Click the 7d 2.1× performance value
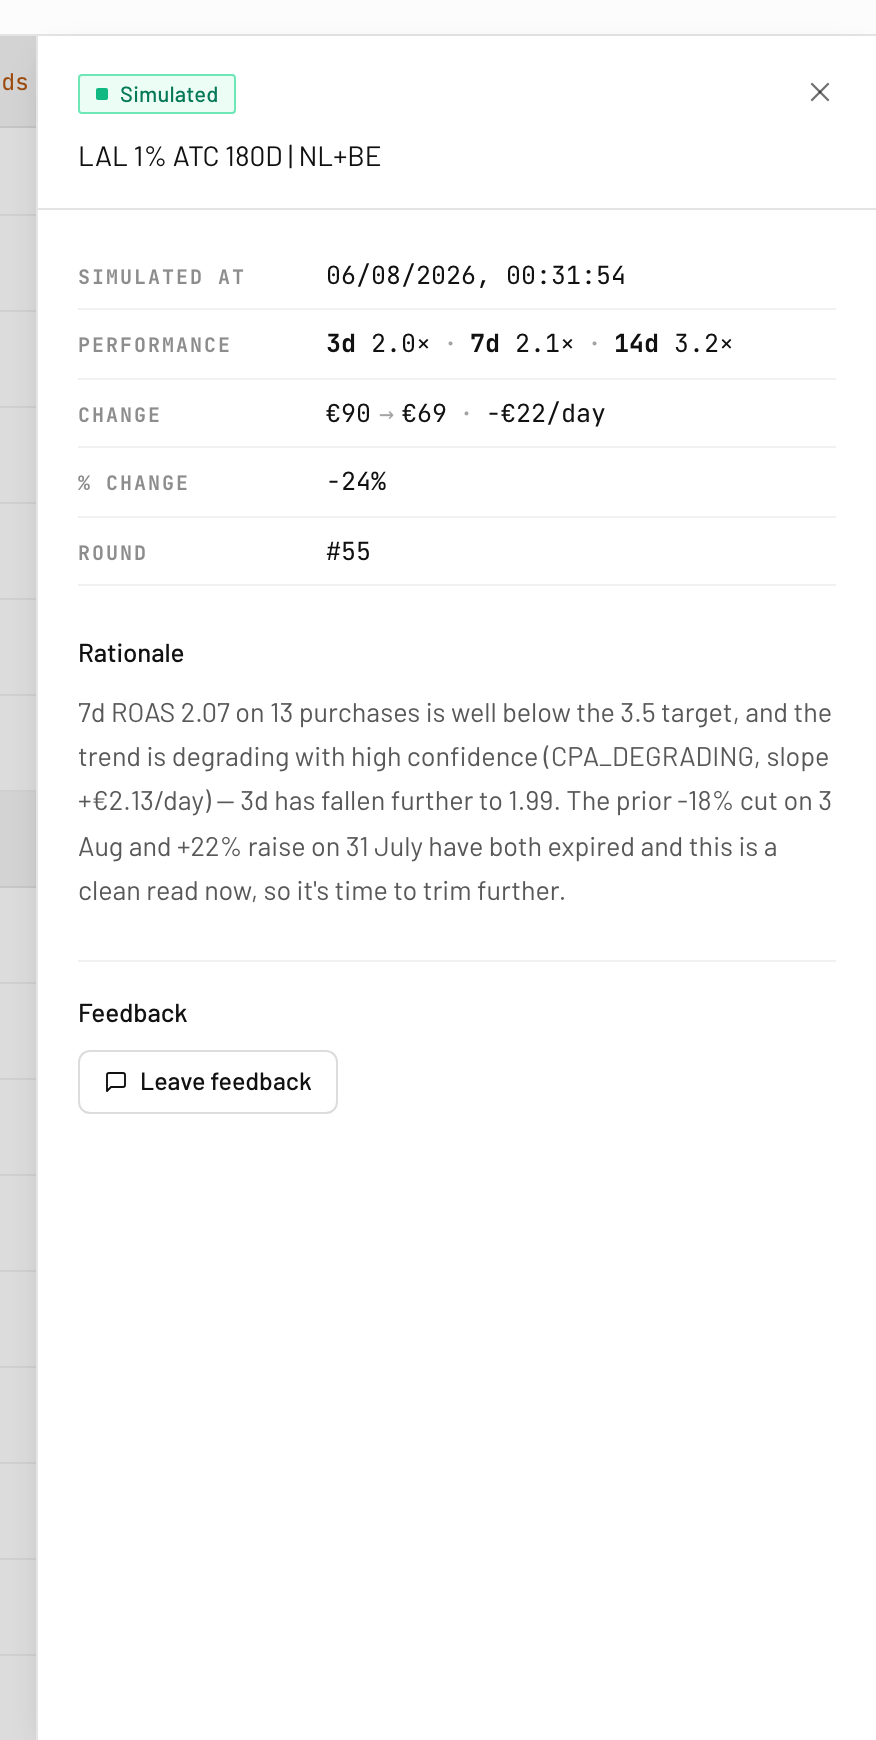Image resolution: width=876 pixels, height=1740 pixels. tap(522, 344)
